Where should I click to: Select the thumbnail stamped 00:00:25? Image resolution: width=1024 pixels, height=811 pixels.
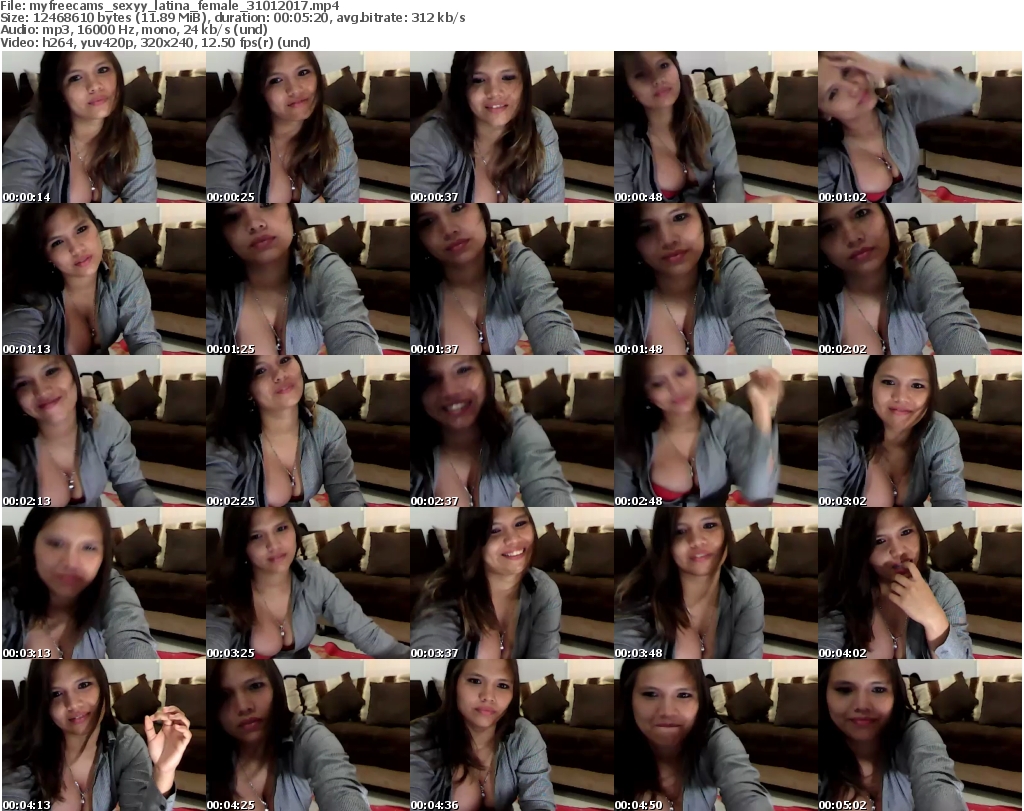(x=308, y=127)
